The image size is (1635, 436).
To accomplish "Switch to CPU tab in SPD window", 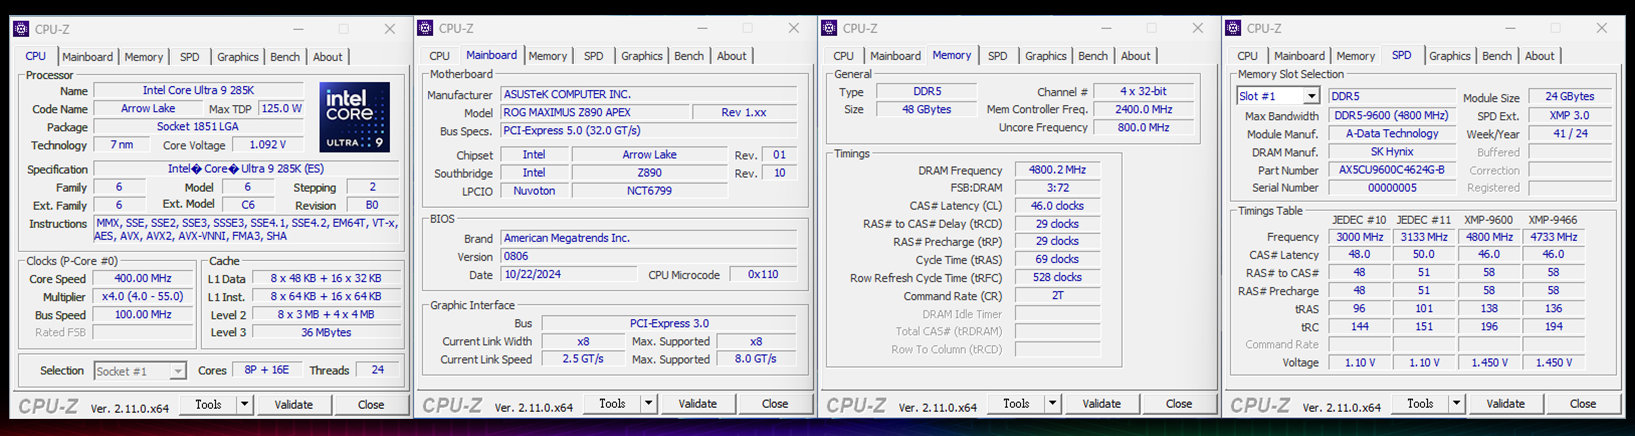I will (x=1247, y=56).
